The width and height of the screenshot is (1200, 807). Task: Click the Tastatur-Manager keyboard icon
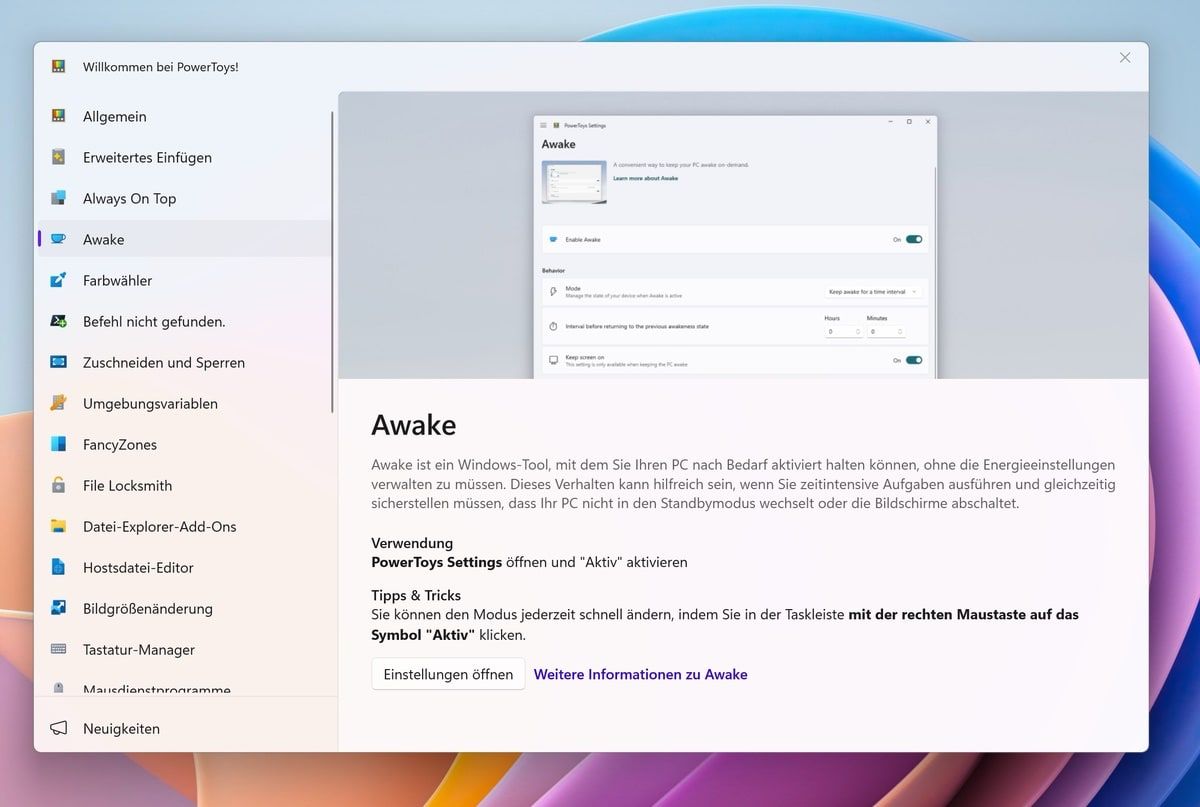tap(59, 649)
